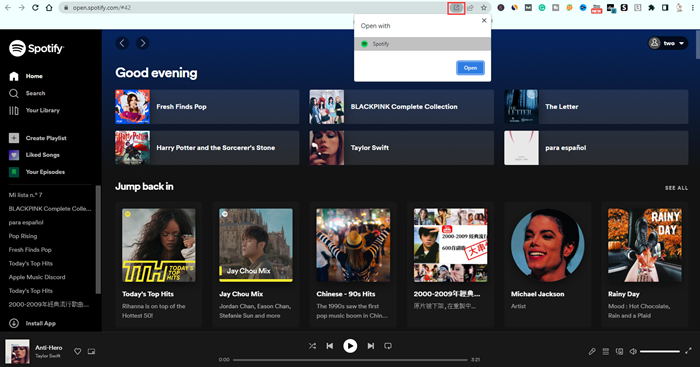This screenshot has width=700, height=367.
Task: Click SEE ALL for Jump back in
Action: click(x=676, y=188)
